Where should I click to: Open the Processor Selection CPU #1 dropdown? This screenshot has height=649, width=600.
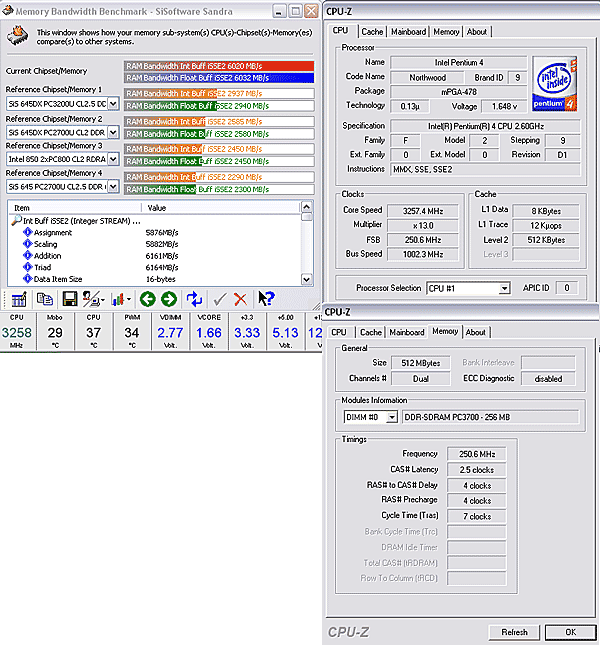(x=504, y=288)
